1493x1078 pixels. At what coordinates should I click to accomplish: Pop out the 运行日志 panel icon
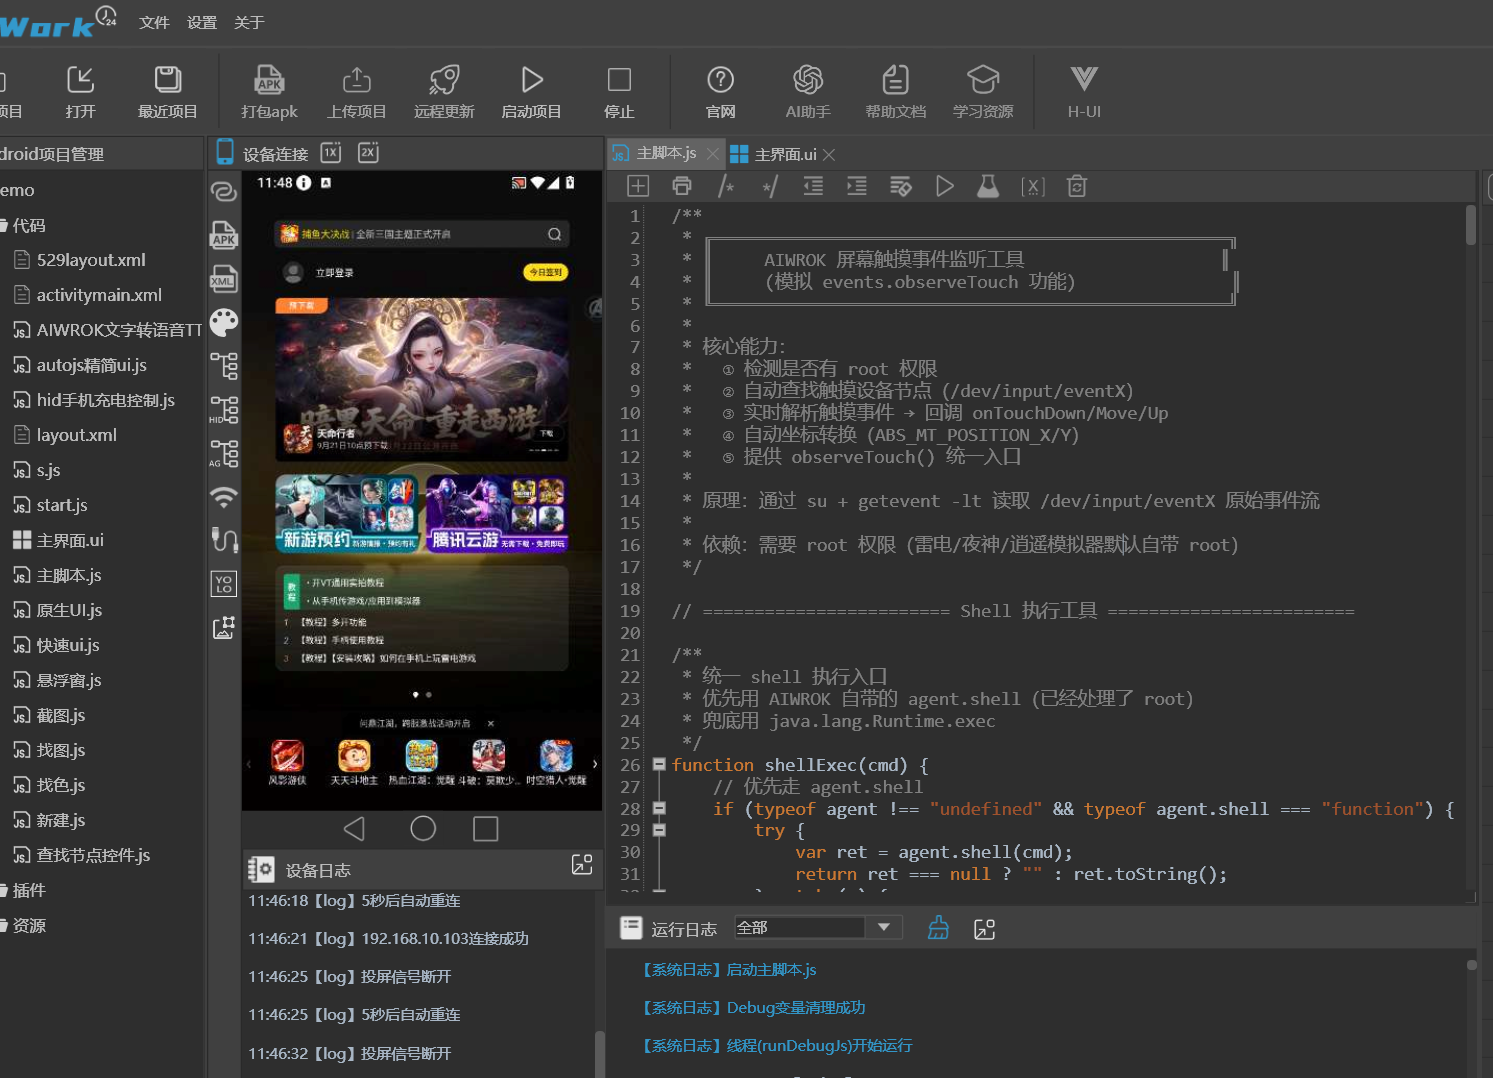click(x=984, y=929)
